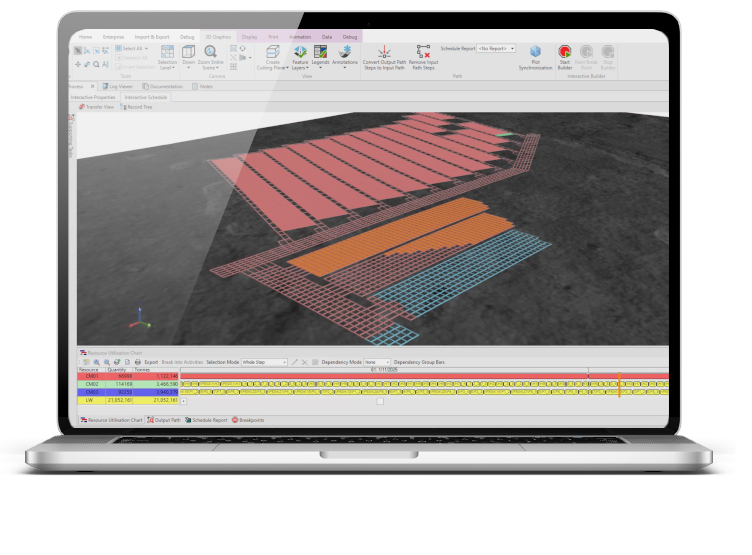Switch to the Animation ribbon tab
The height and width of the screenshot is (555, 752).
300,37
